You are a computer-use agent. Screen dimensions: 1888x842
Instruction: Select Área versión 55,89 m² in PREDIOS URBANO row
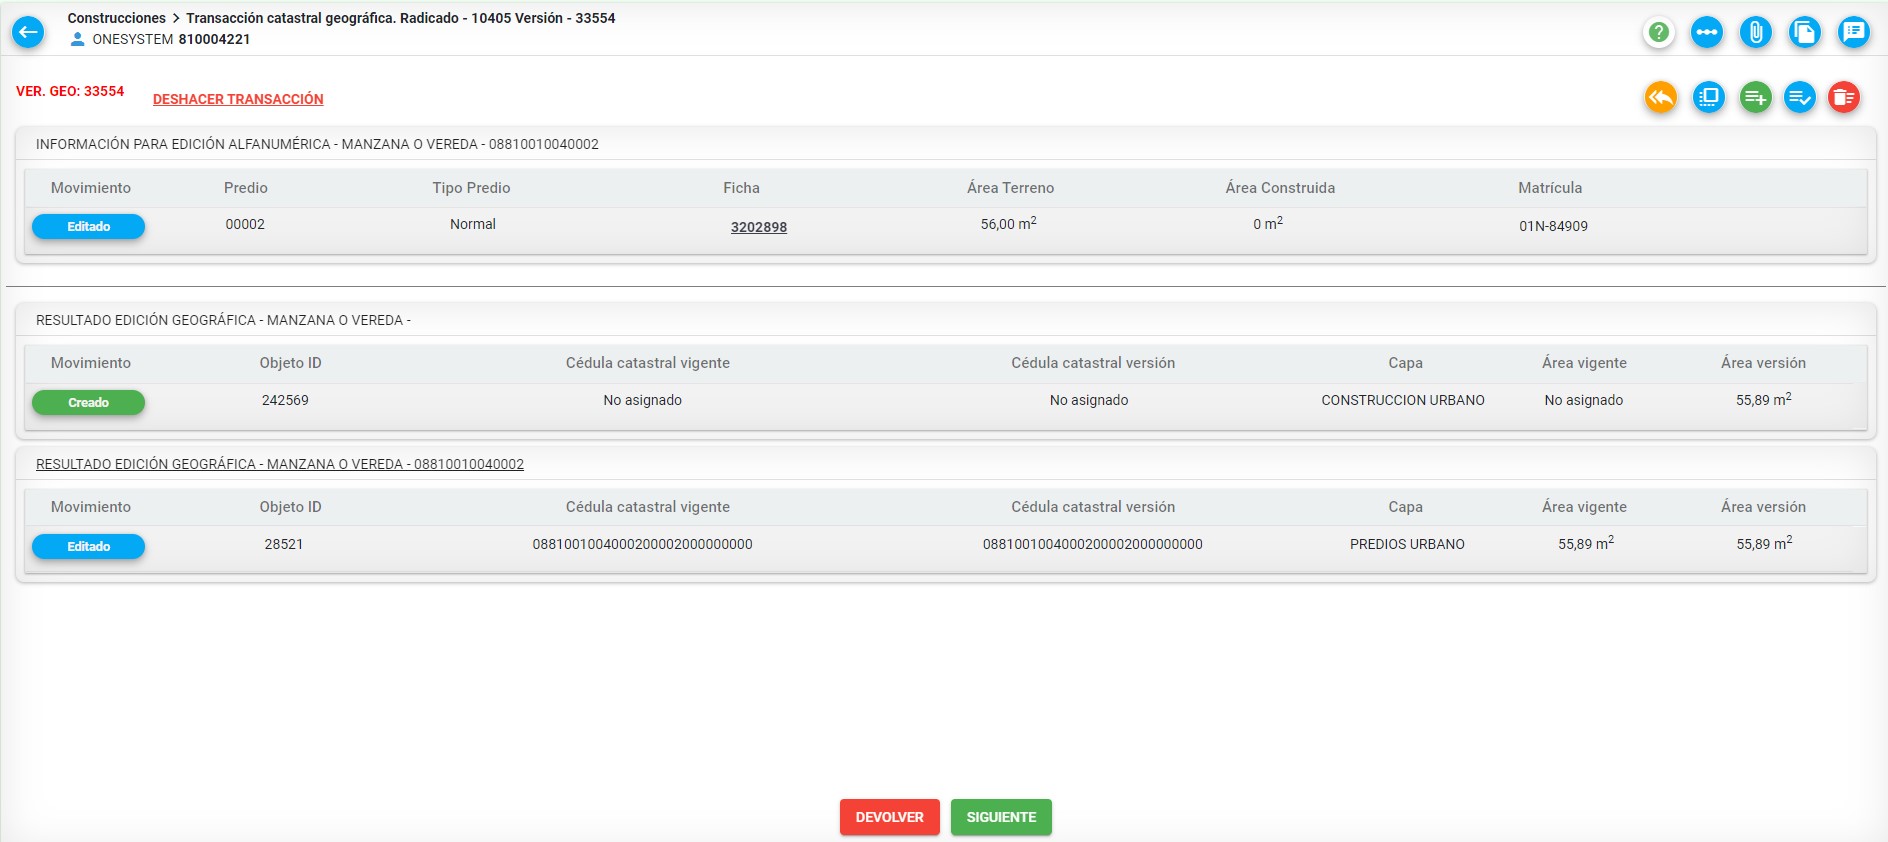pyautogui.click(x=1764, y=543)
